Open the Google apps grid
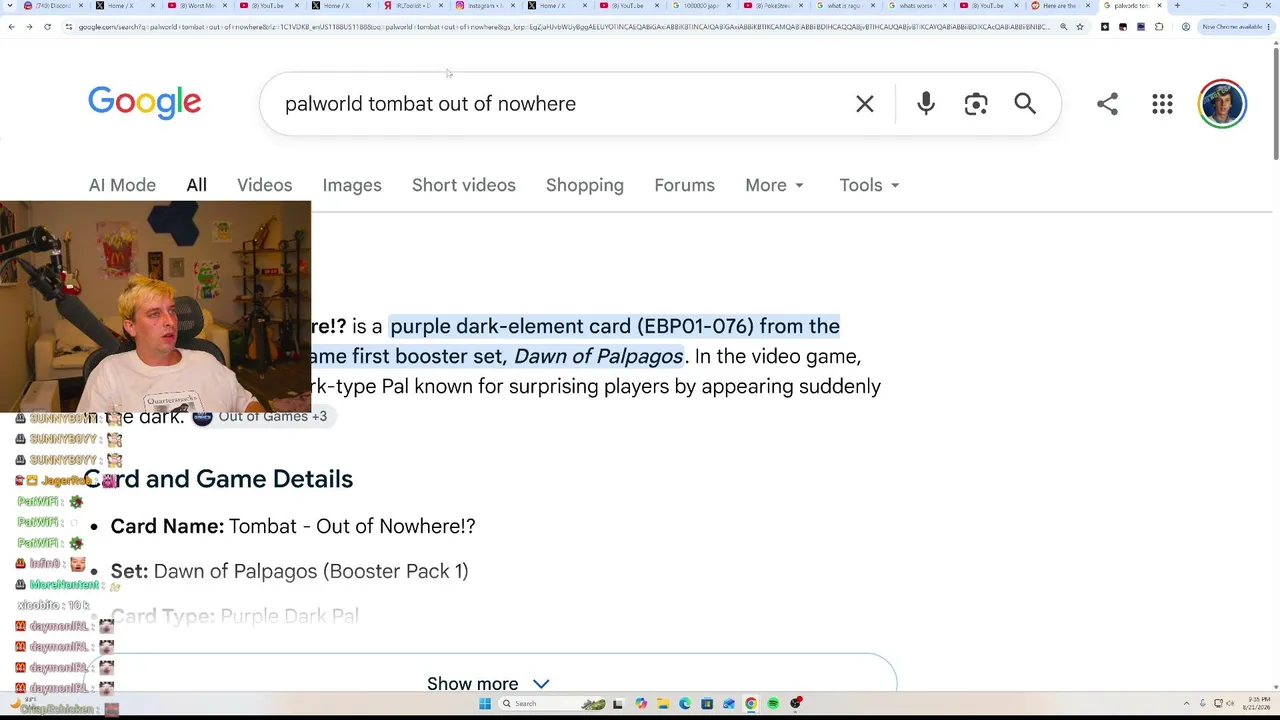The width and height of the screenshot is (1280, 720). pyautogui.click(x=1162, y=104)
